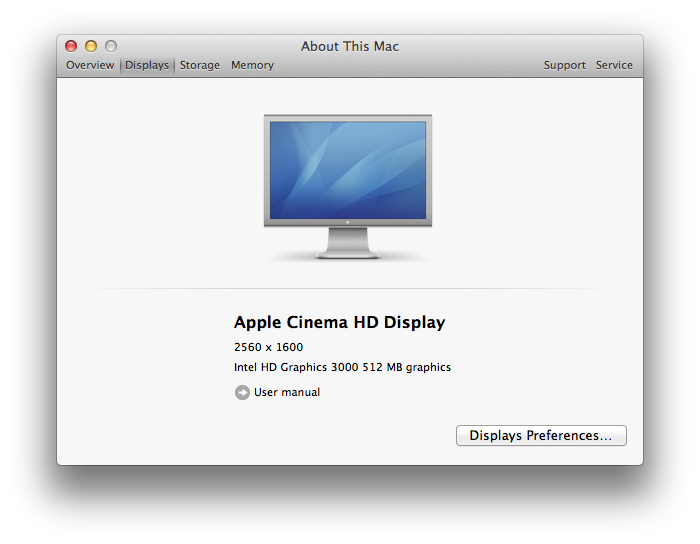
Task: Open the User manual link
Action: [x=287, y=392]
